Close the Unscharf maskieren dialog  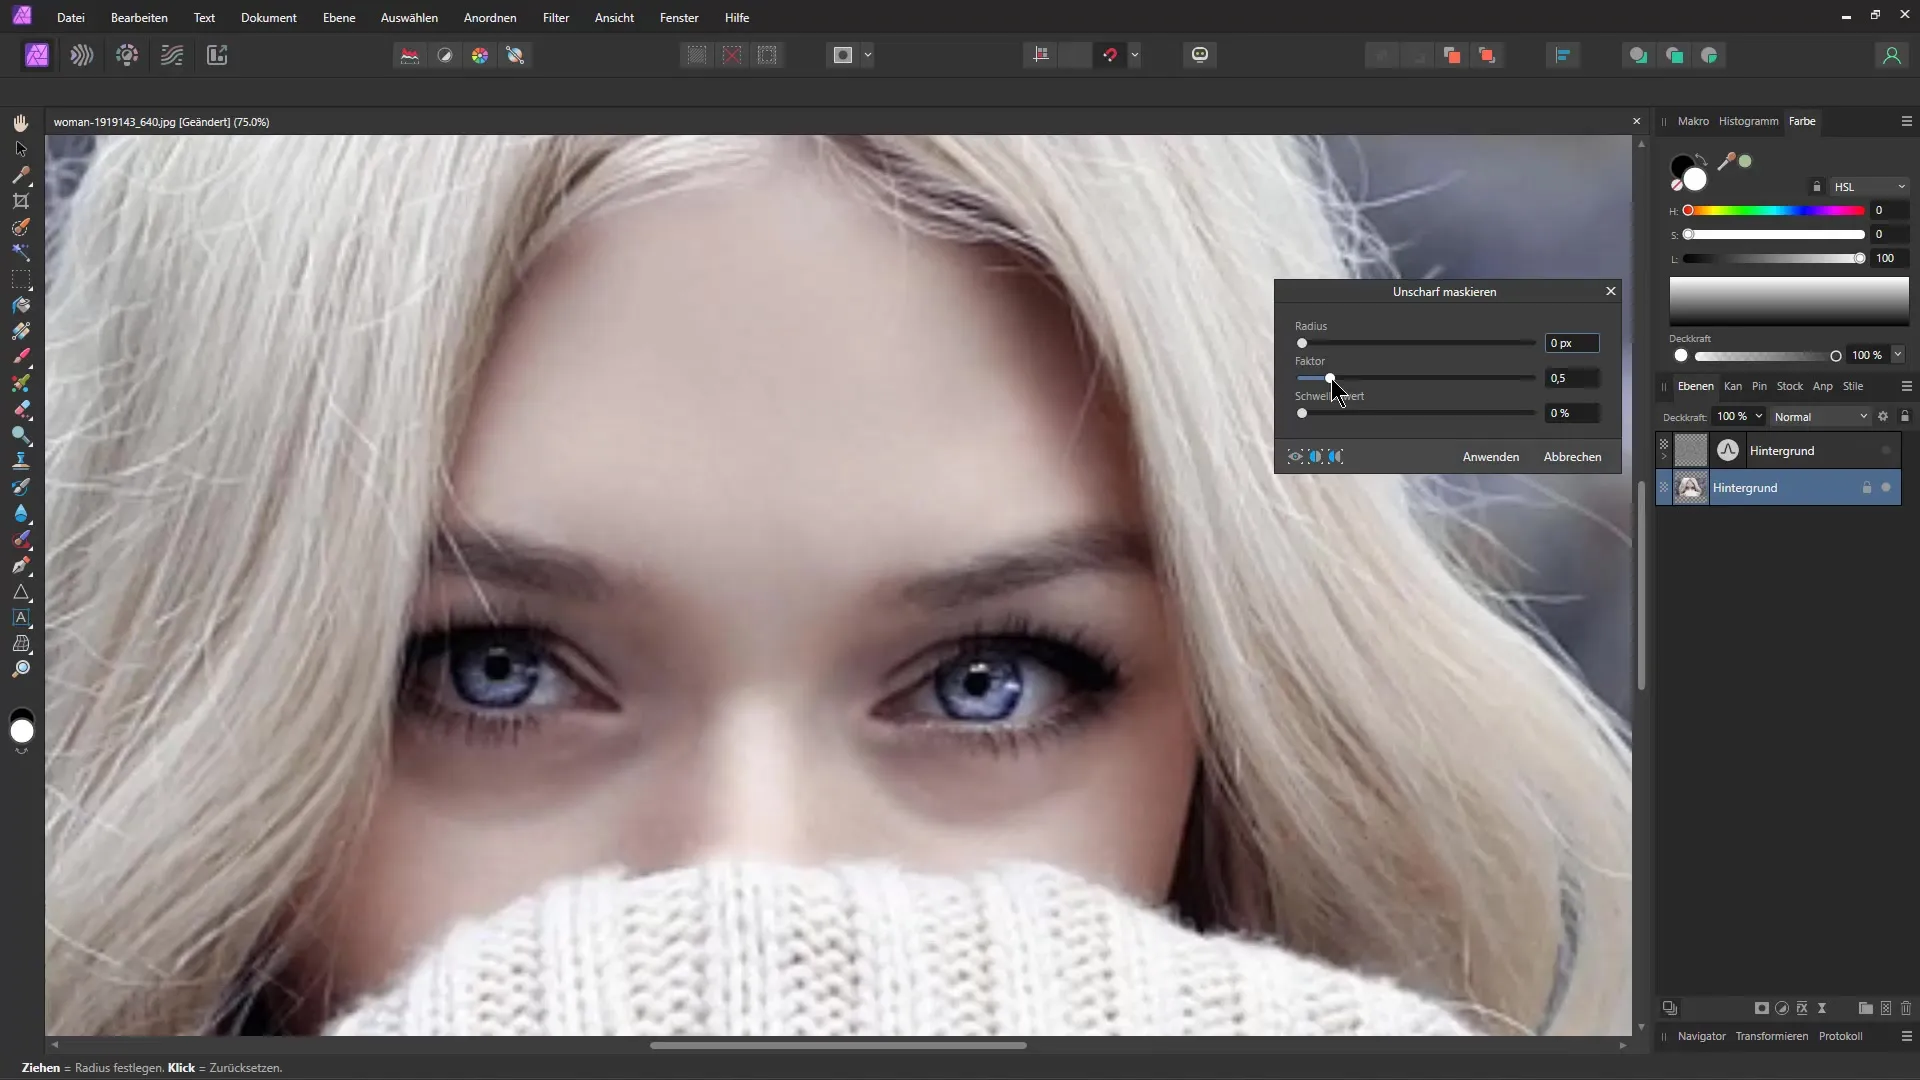click(1610, 291)
